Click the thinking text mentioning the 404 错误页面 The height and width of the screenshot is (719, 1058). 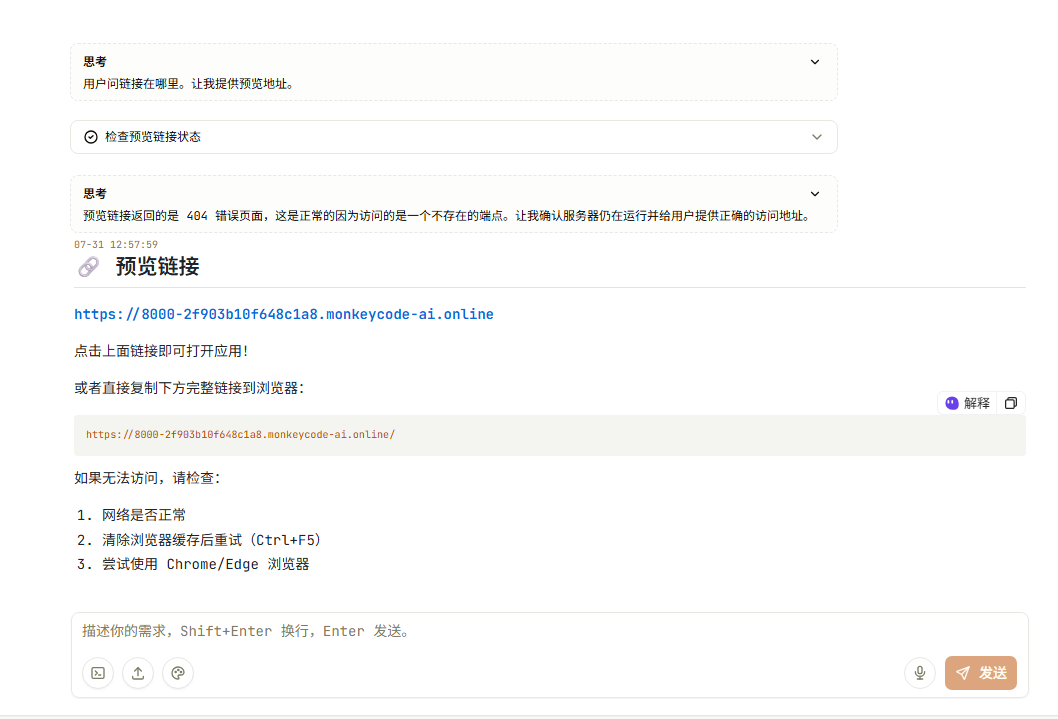tap(447, 216)
